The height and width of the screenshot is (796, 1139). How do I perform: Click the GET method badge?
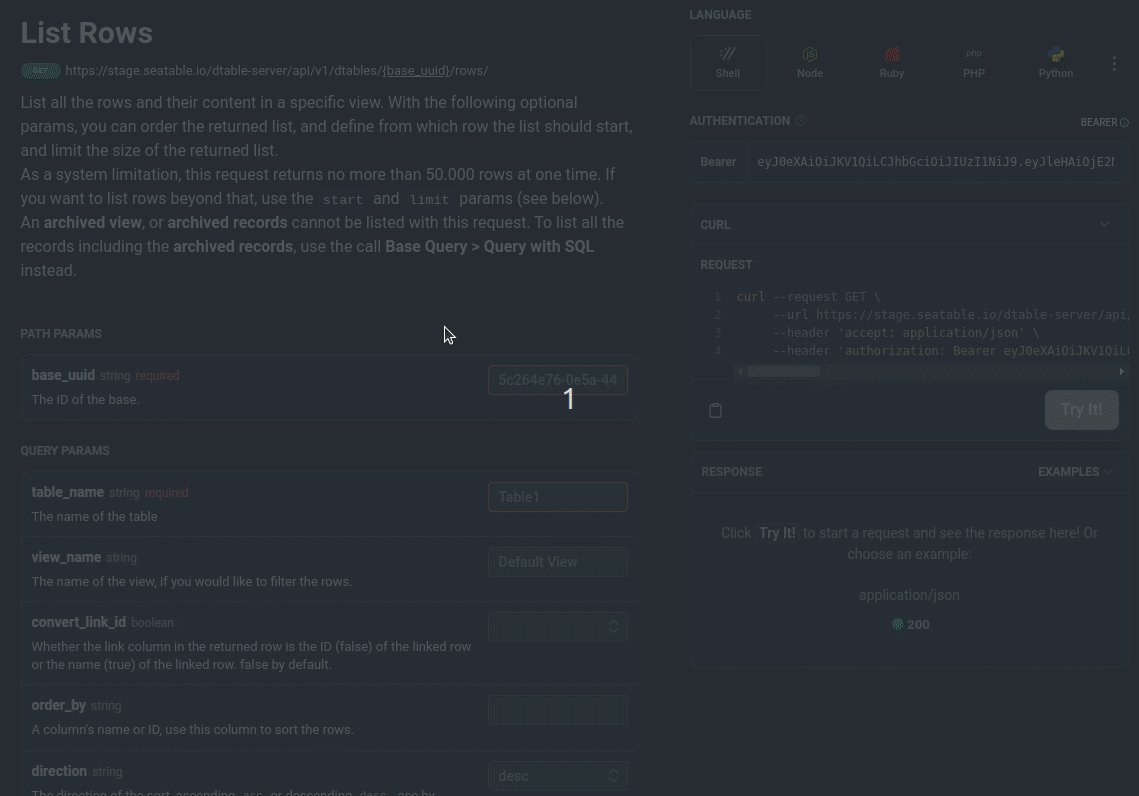(x=41, y=70)
